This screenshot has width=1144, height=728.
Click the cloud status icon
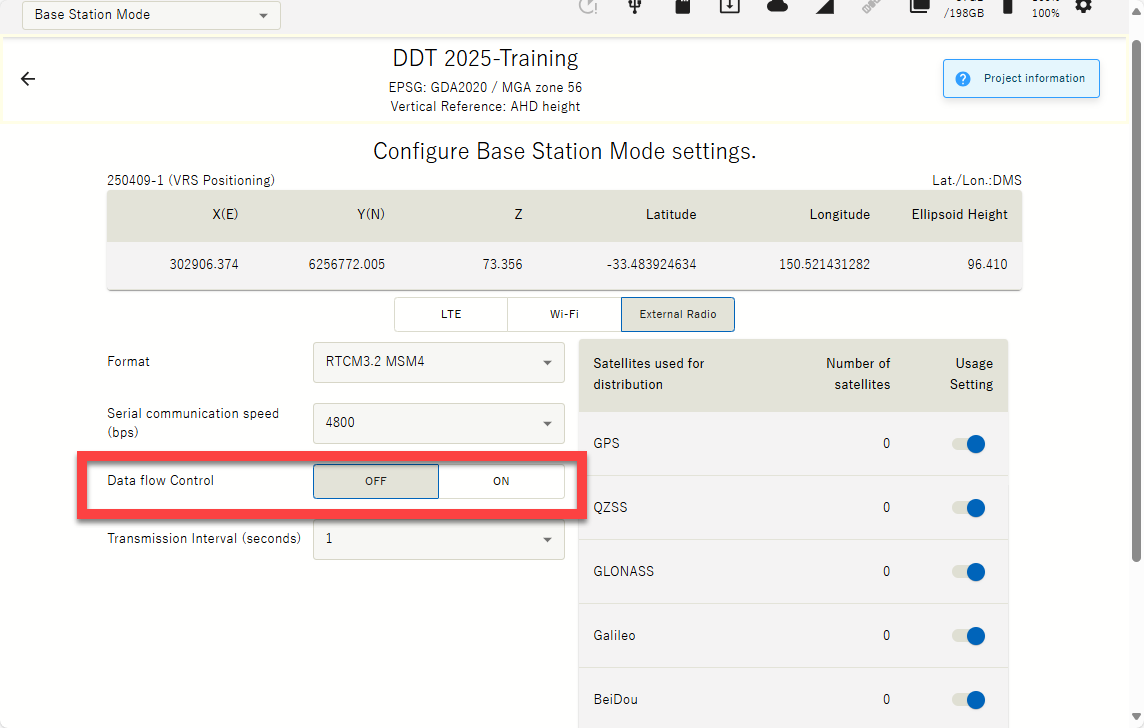[777, 7]
